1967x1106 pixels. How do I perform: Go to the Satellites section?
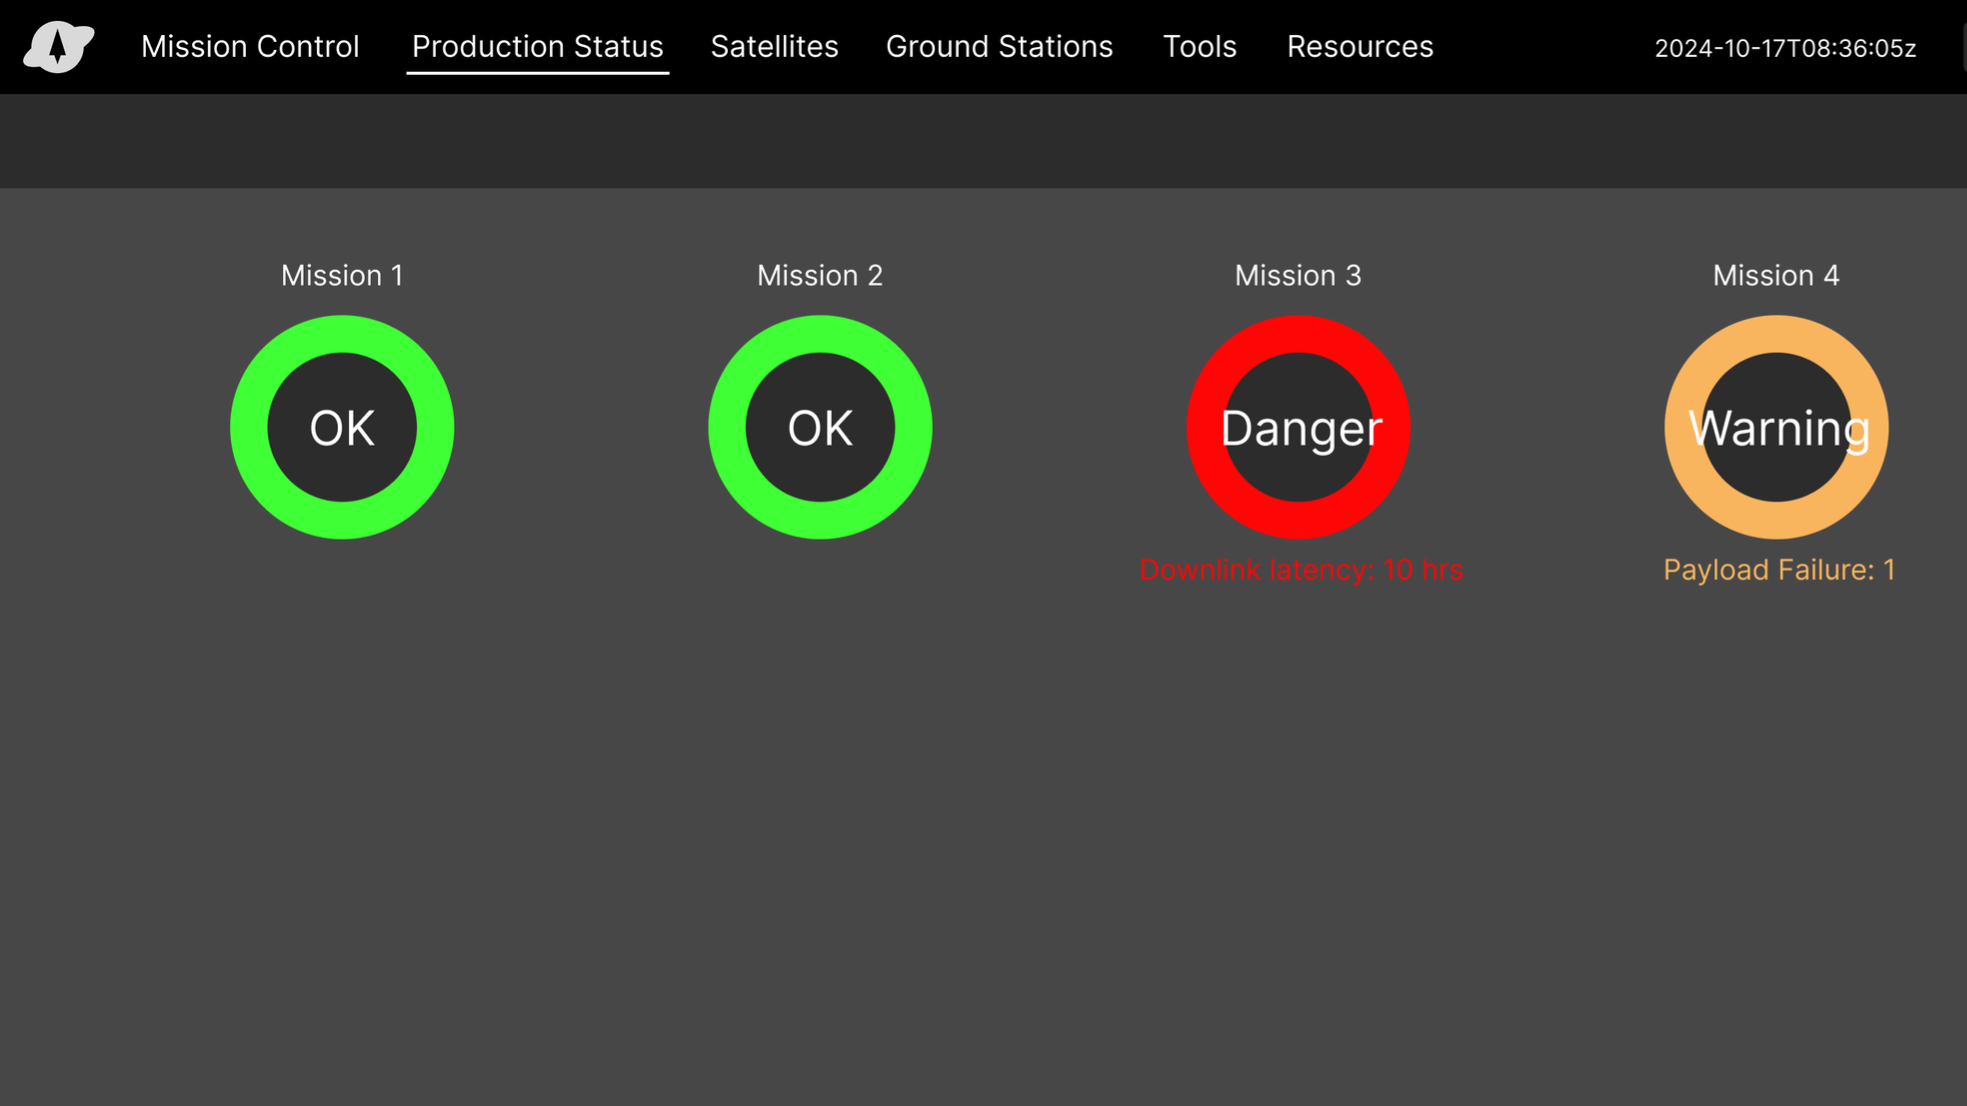tap(774, 47)
